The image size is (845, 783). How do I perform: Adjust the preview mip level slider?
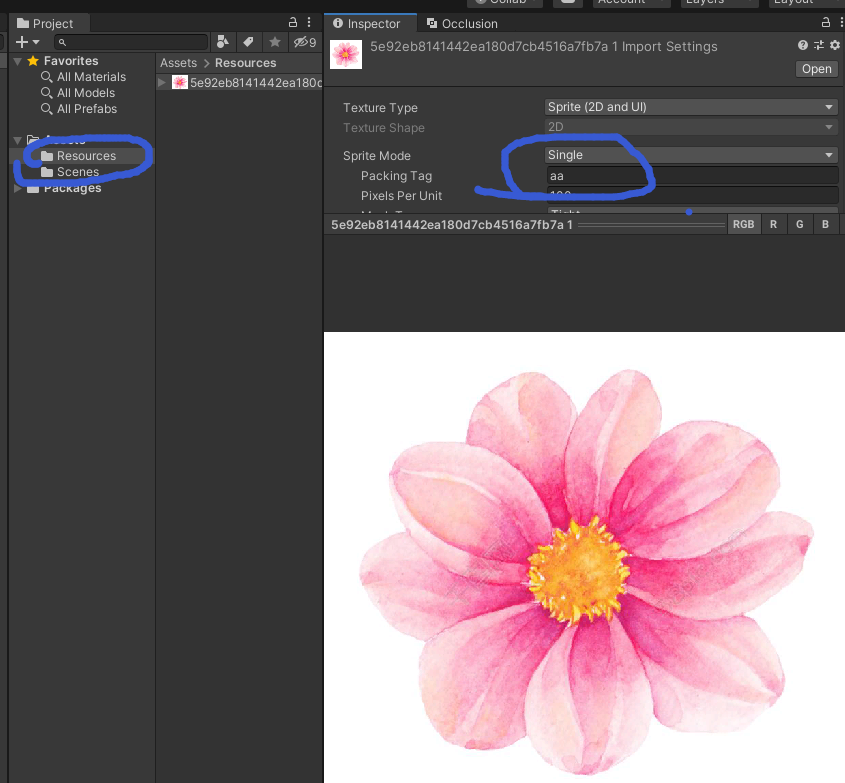click(652, 225)
